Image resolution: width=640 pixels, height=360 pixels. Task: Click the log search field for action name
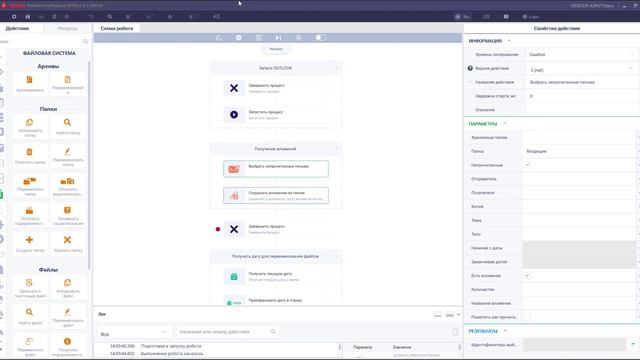click(227, 332)
